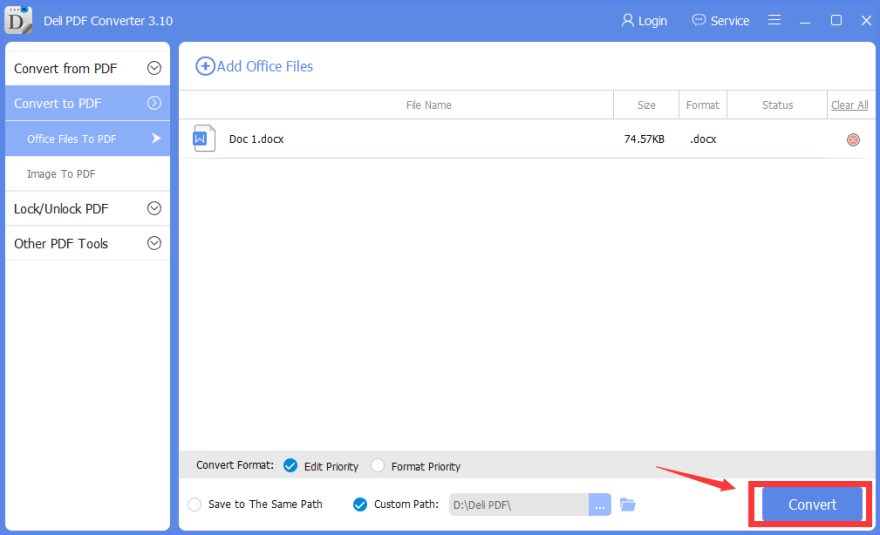
Task: Select the Doc 1.docx file name
Action: click(256, 139)
